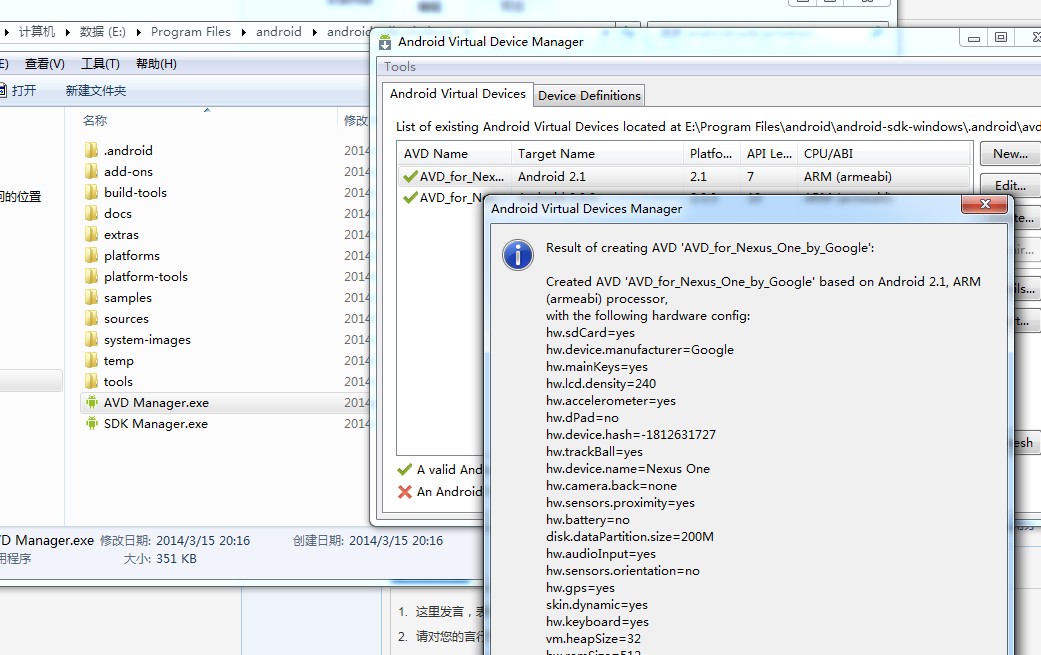The image size is (1041, 655).
Task: Click Android Virtual Device Manager title icon
Action: click(385, 42)
